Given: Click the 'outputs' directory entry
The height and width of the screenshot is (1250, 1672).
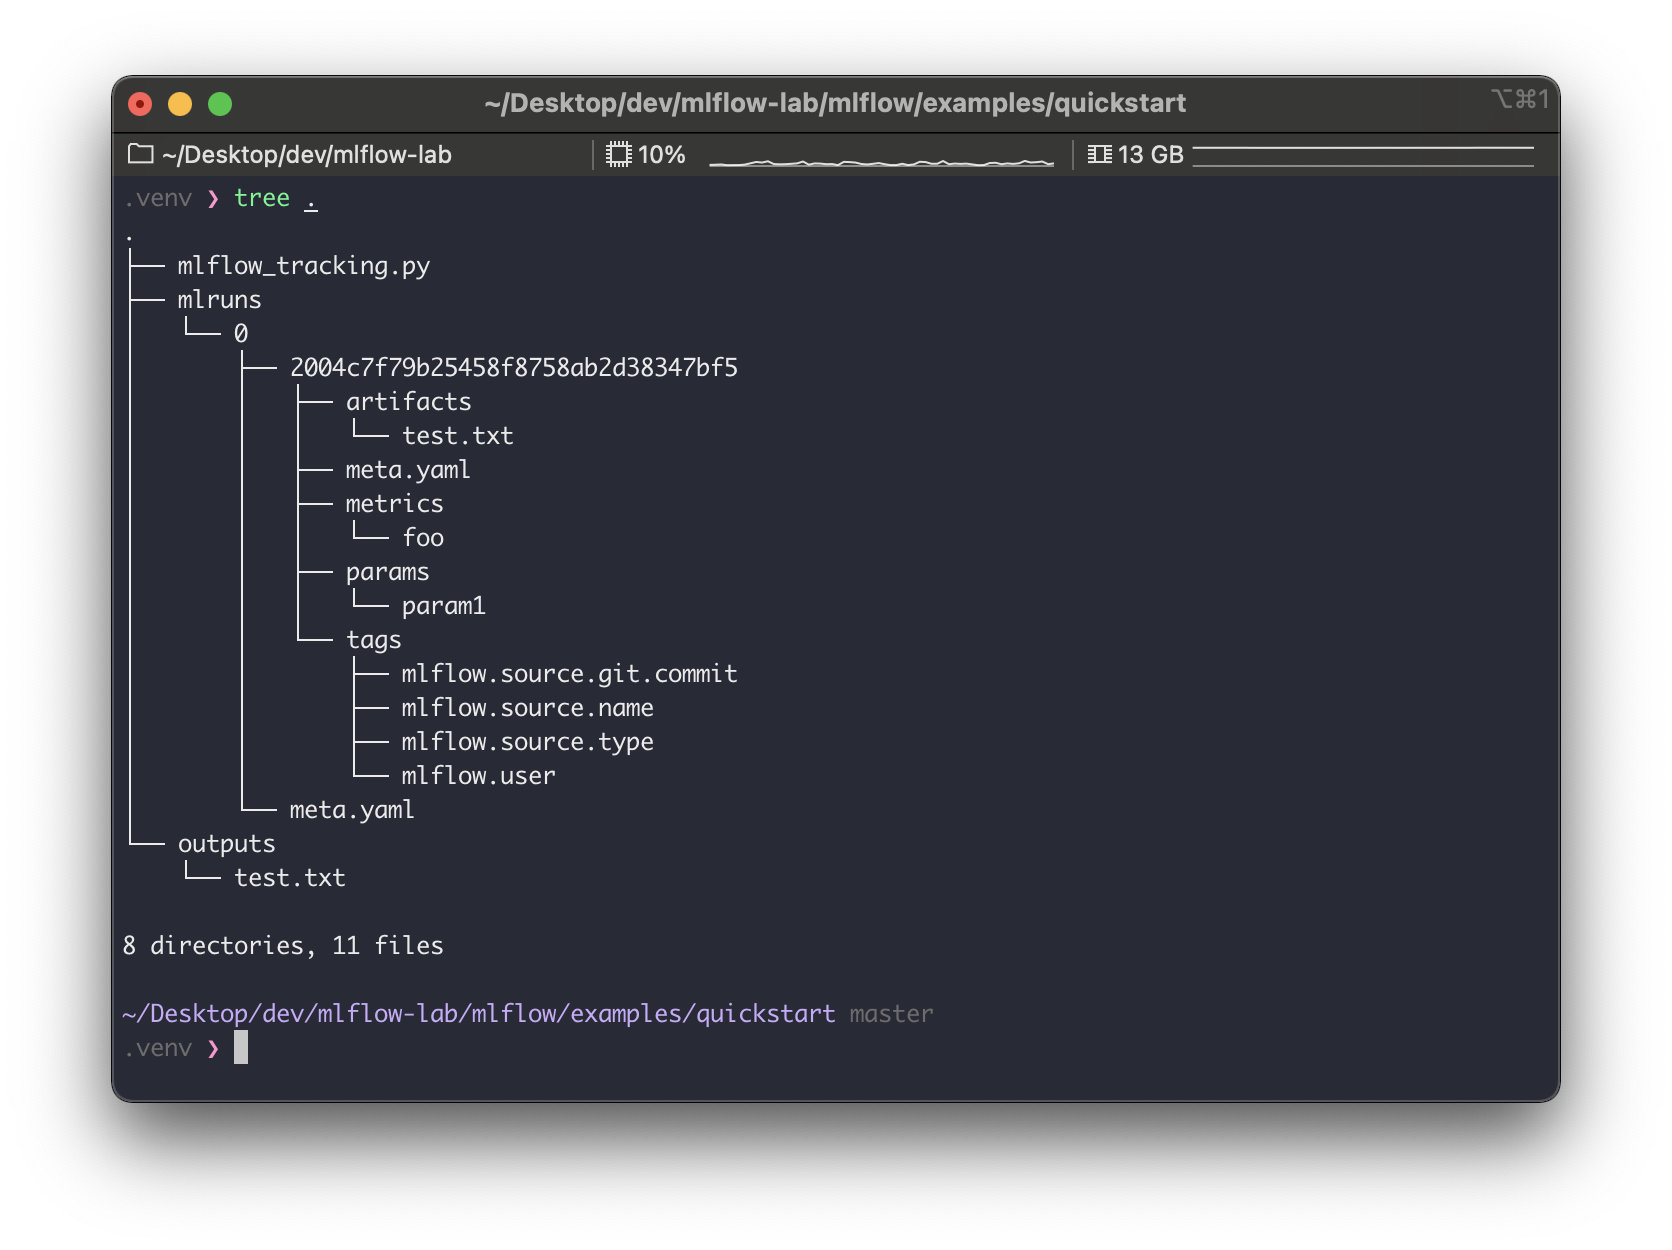Looking at the screenshot, I should coord(226,844).
